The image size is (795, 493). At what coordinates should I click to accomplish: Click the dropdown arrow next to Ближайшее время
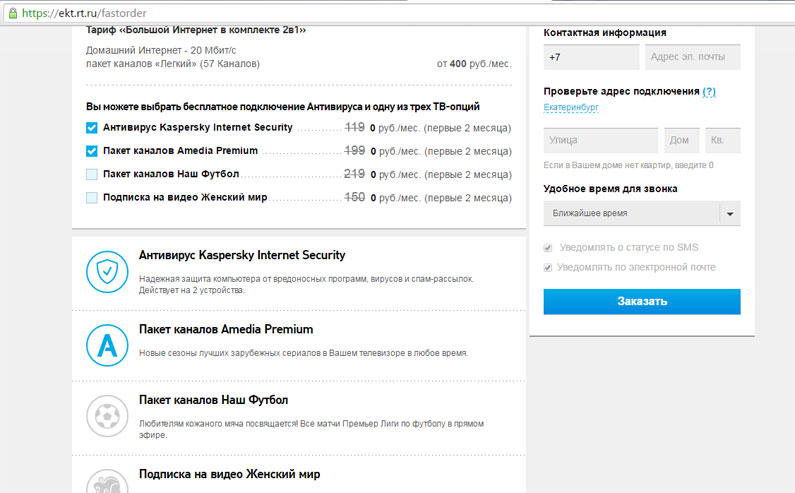coord(730,214)
